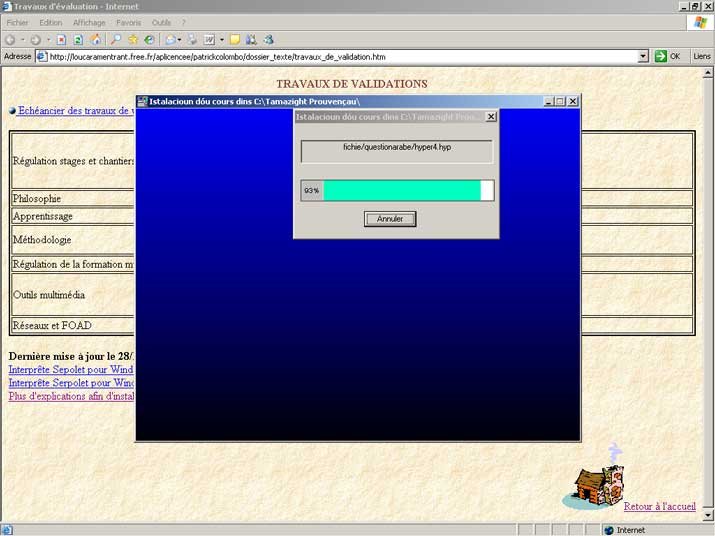Click the page icon in the address bar
Viewport: 715px width, 536px height.
pos(41,57)
